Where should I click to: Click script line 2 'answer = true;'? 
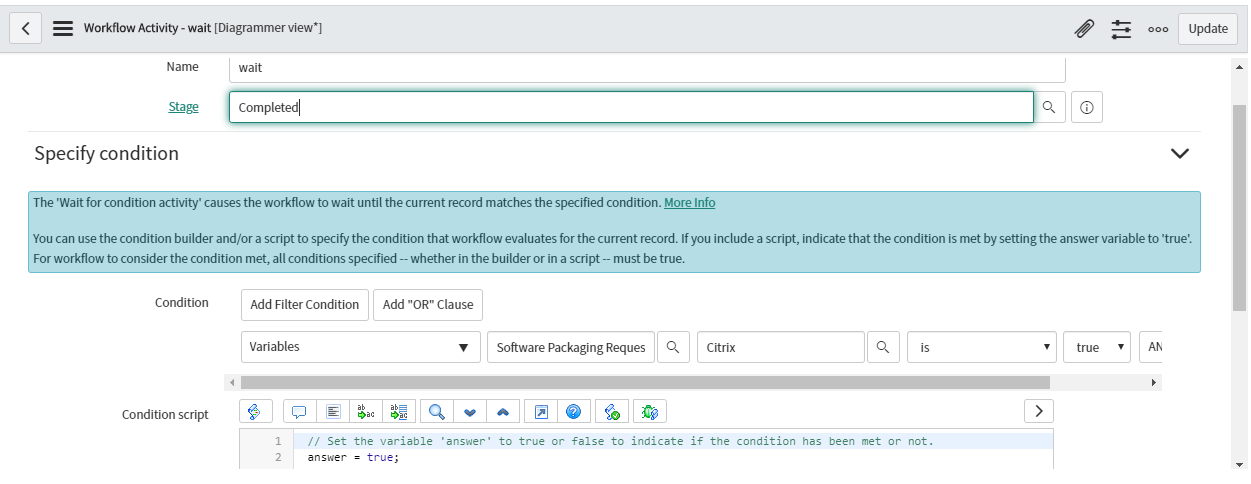[x=353, y=457]
